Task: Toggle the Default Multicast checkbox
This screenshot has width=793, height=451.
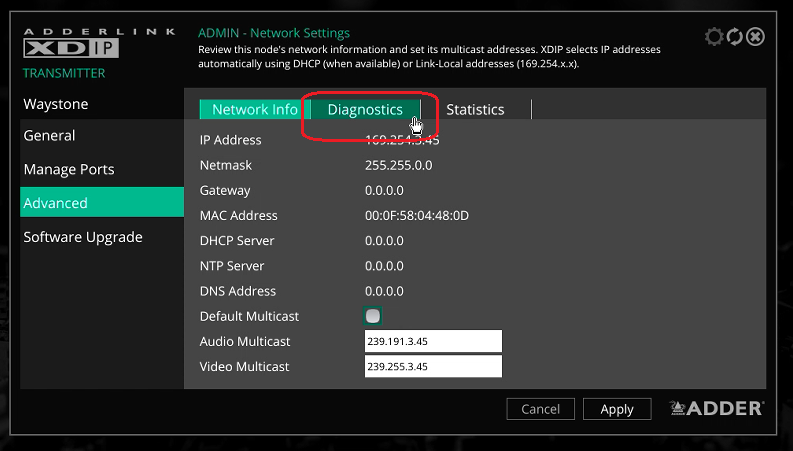Action: tap(373, 316)
